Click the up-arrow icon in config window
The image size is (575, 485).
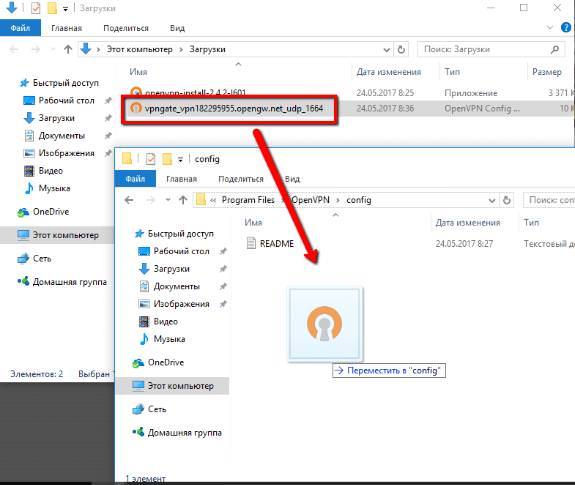point(183,200)
